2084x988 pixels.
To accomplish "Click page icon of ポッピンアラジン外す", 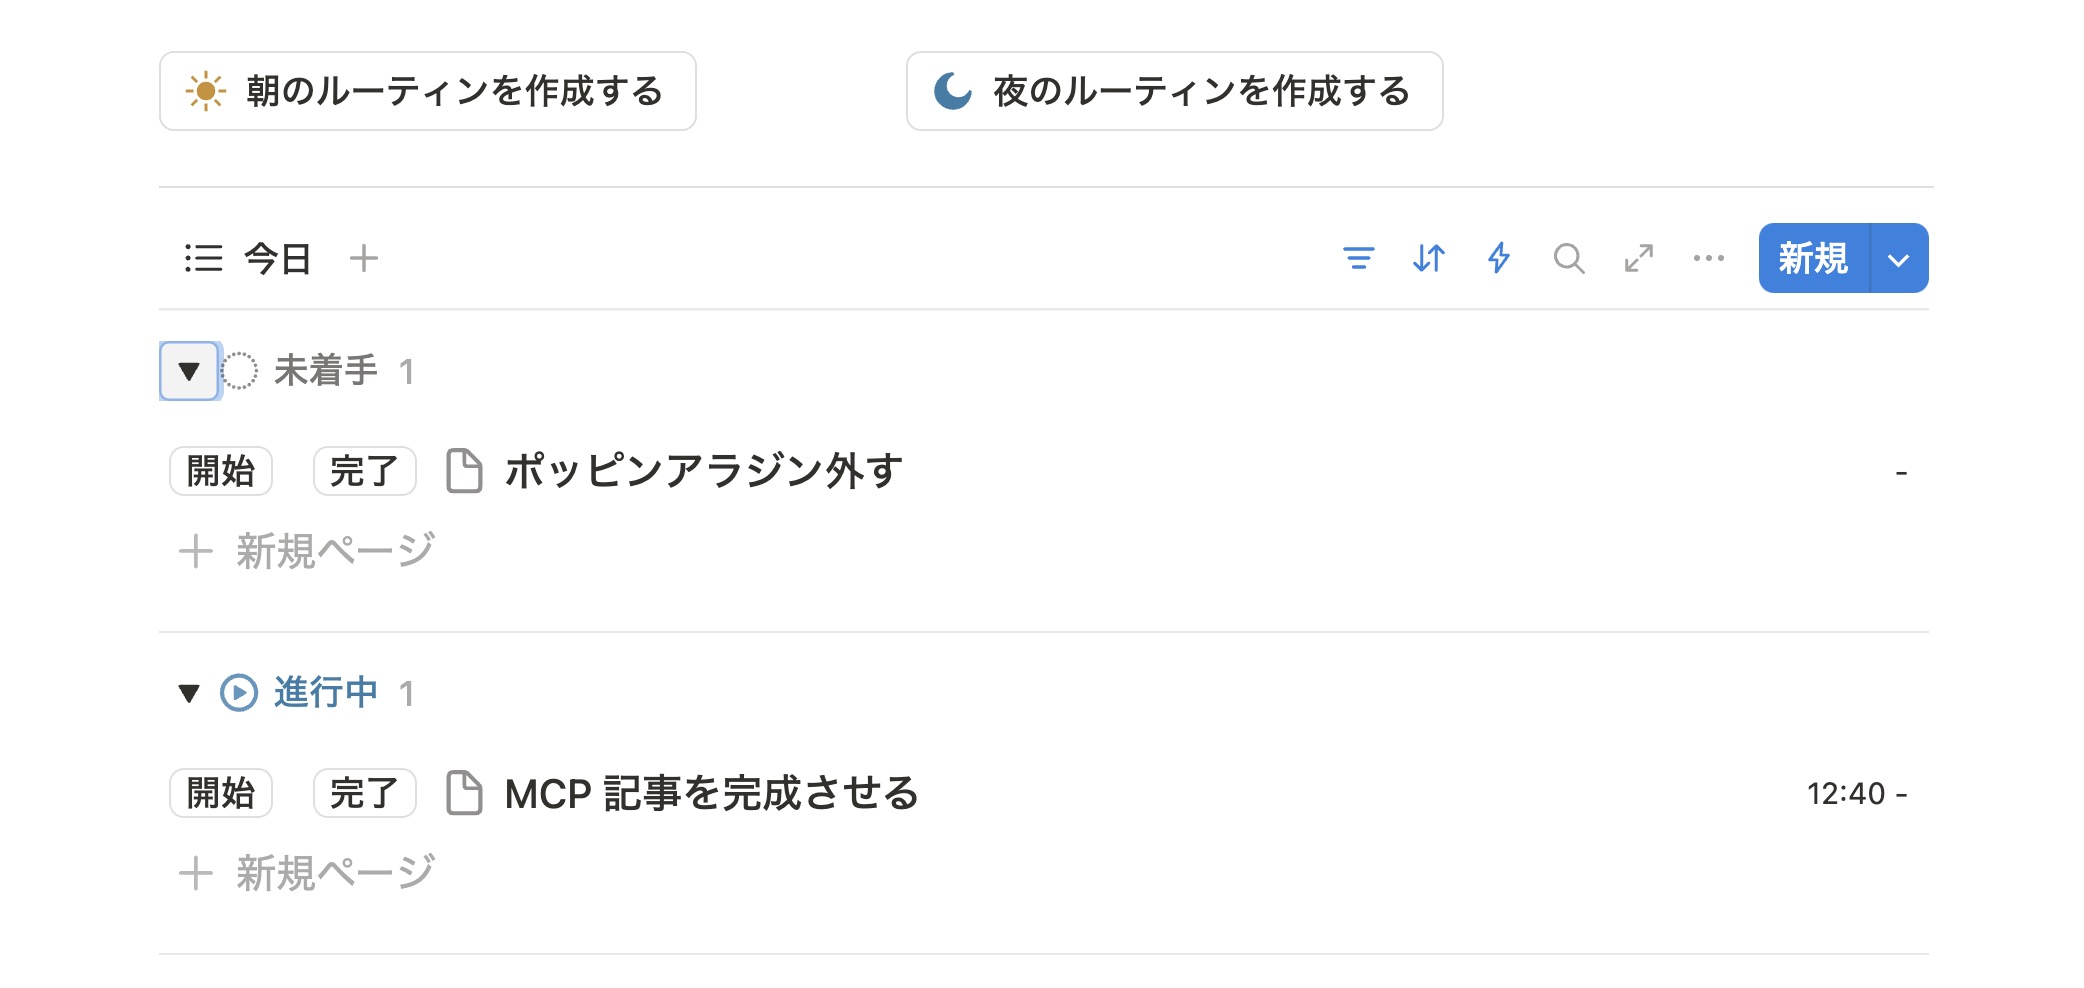I will coord(464,471).
